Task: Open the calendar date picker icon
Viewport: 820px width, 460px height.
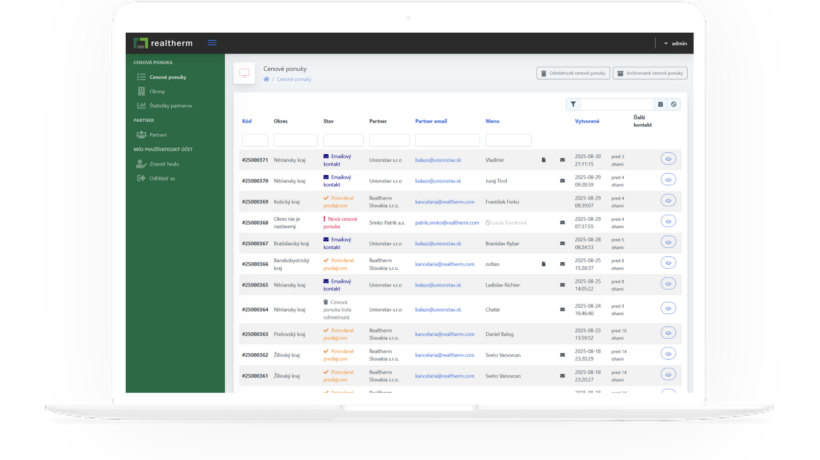Action: click(x=660, y=104)
